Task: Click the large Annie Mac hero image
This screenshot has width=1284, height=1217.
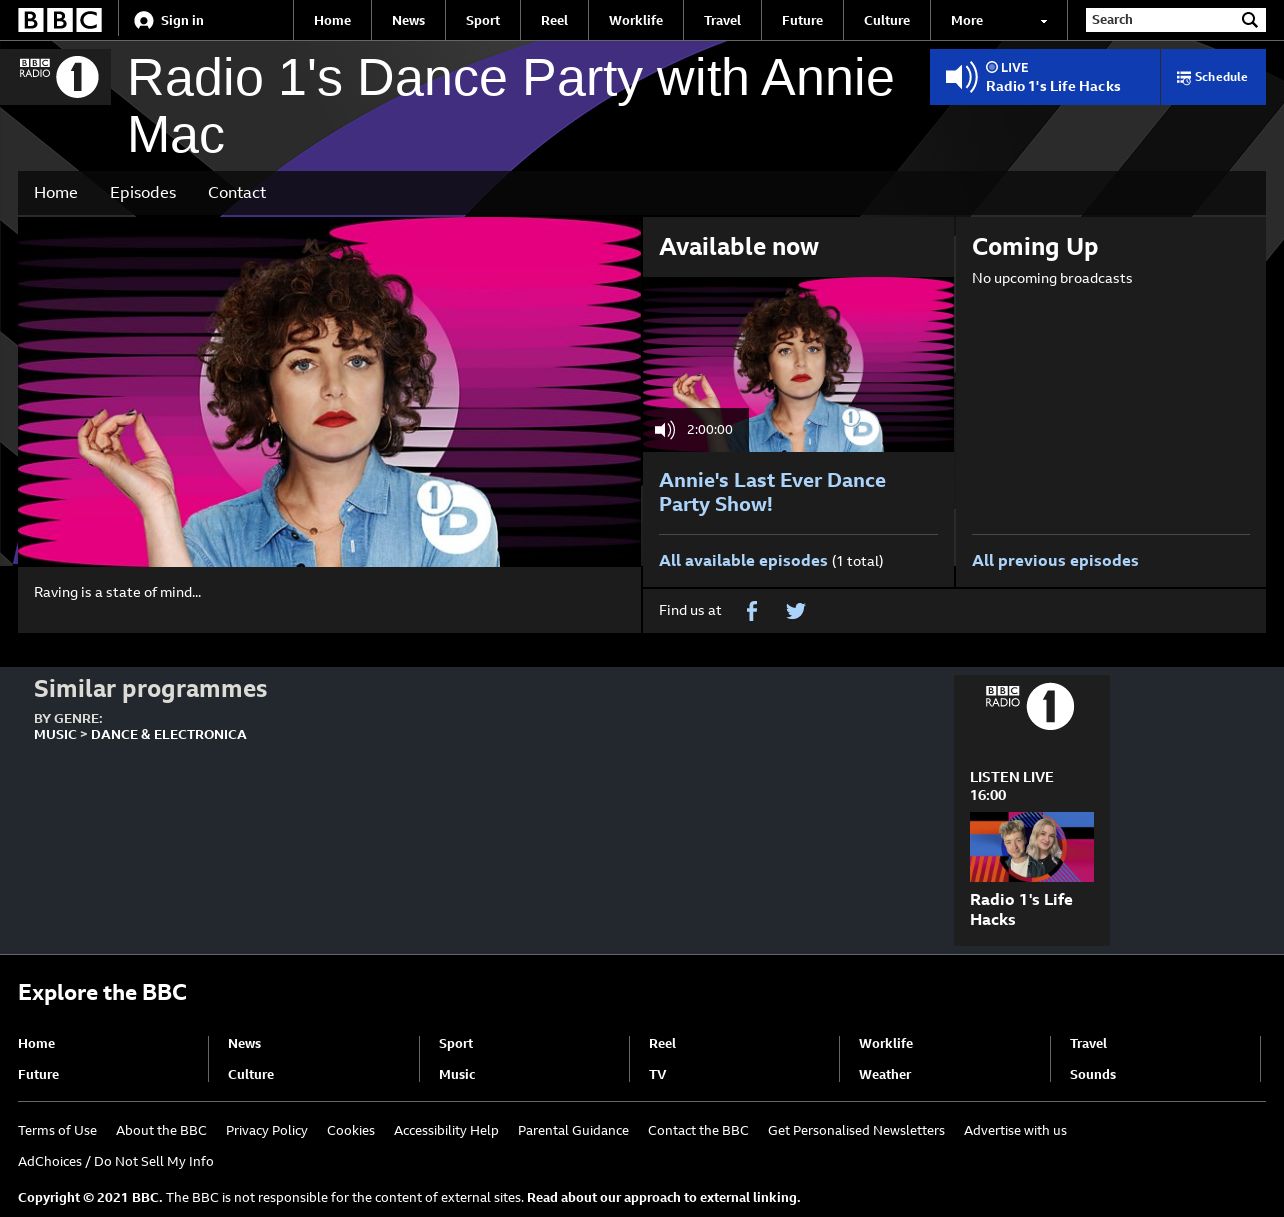Action: point(329,392)
